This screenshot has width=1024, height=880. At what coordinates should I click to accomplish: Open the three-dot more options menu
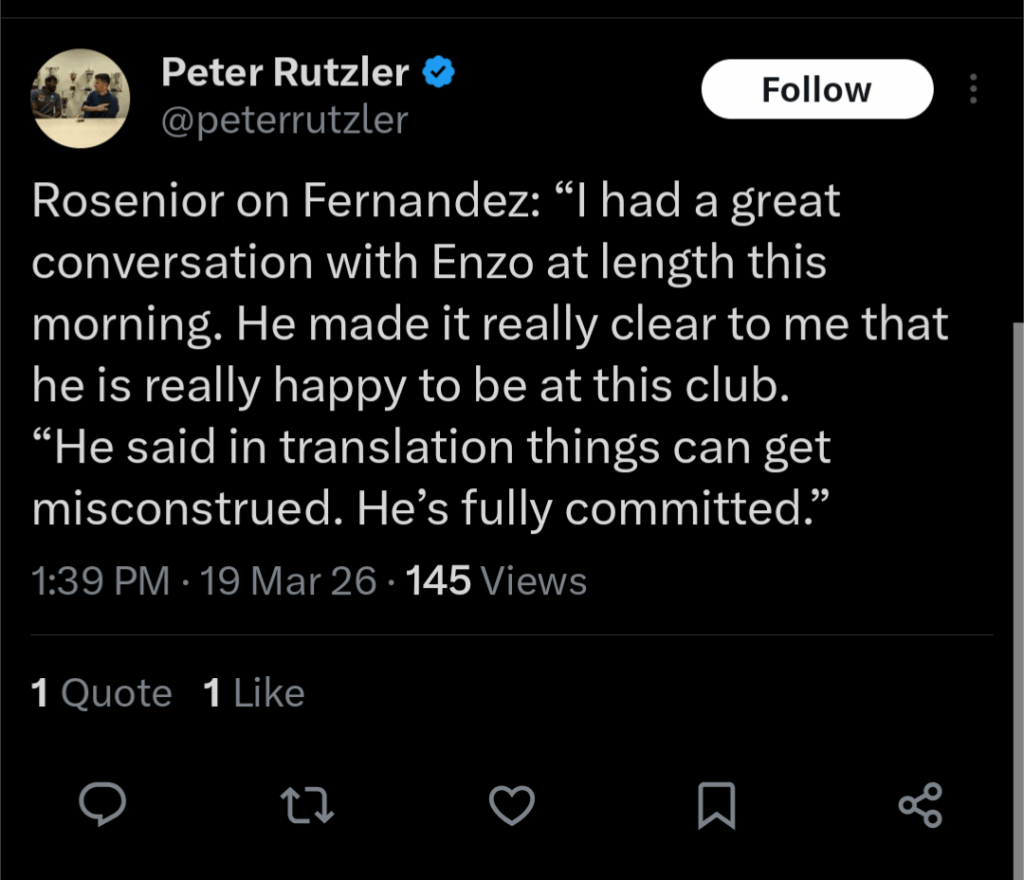click(974, 88)
